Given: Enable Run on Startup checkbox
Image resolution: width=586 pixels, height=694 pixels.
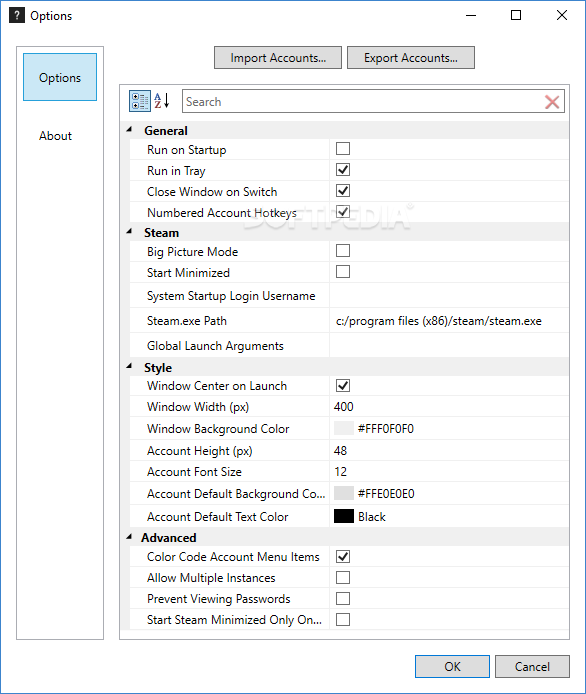Looking at the screenshot, I should coord(343,148).
